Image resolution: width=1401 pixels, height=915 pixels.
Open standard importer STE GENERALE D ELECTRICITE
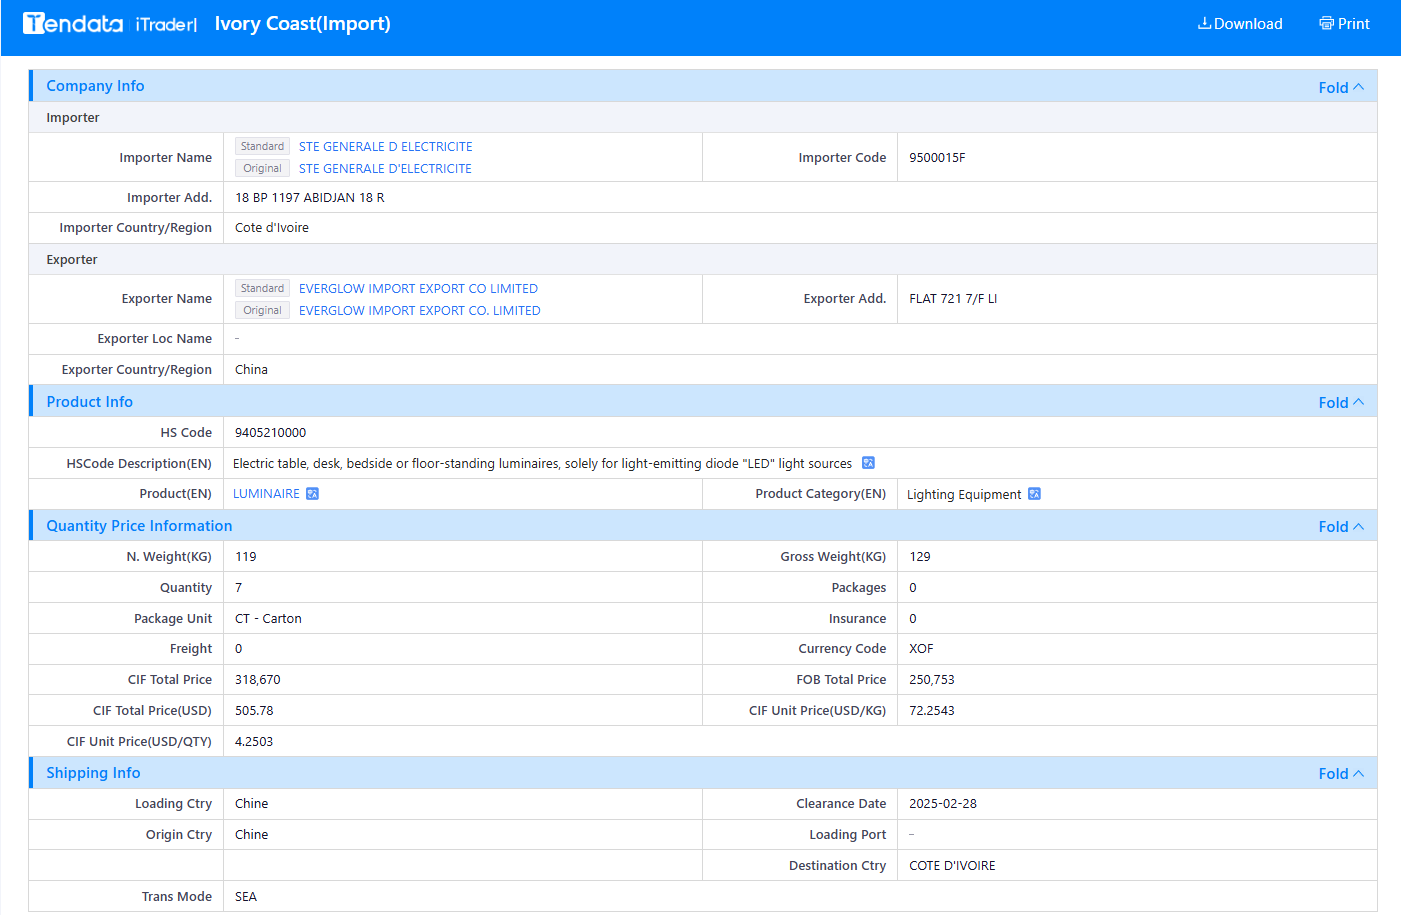coord(385,146)
